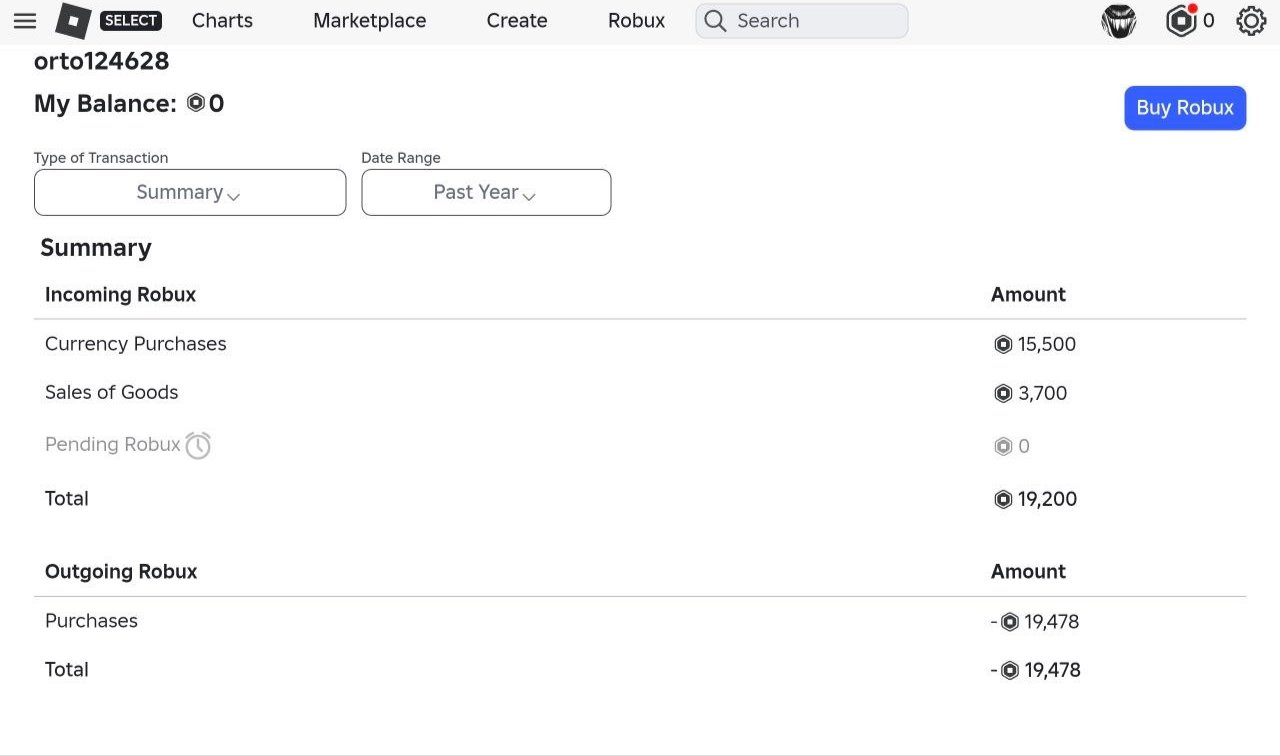Go to Charts in top navigation
The image size is (1280, 756).
pyautogui.click(x=222, y=21)
